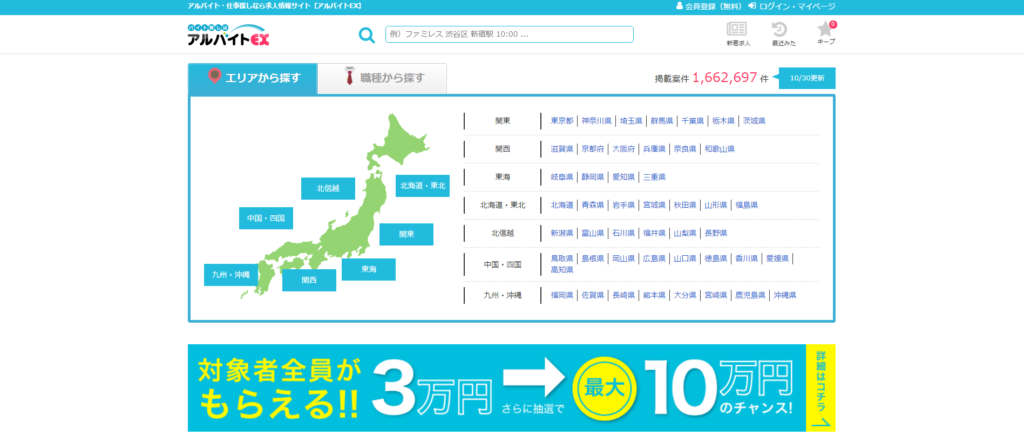Image resolution: width=1024 pixels, height=443 pixels.
Task: Open the 山梨県 prefecture link
Action: tap(685, 233)
